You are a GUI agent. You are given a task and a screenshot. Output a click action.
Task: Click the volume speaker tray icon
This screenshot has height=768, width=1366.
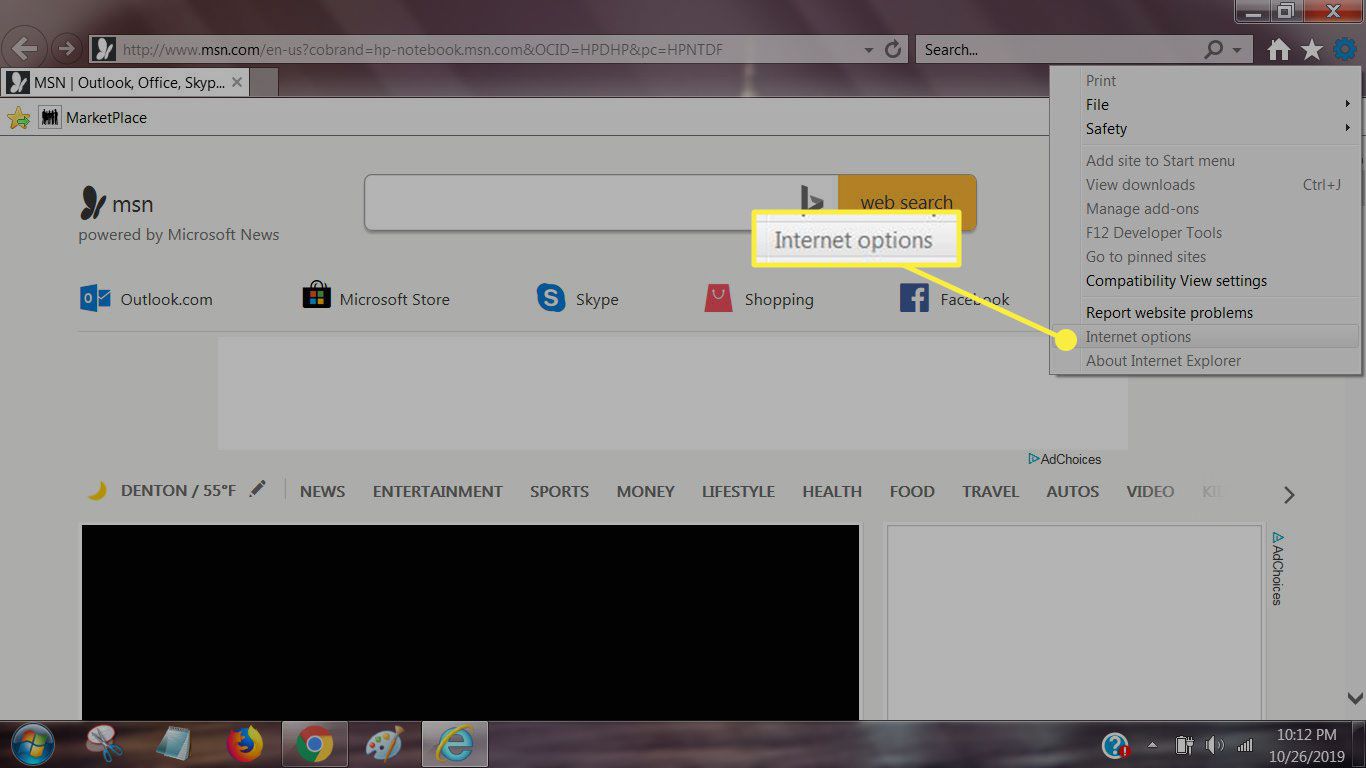tap(1215, 746)
